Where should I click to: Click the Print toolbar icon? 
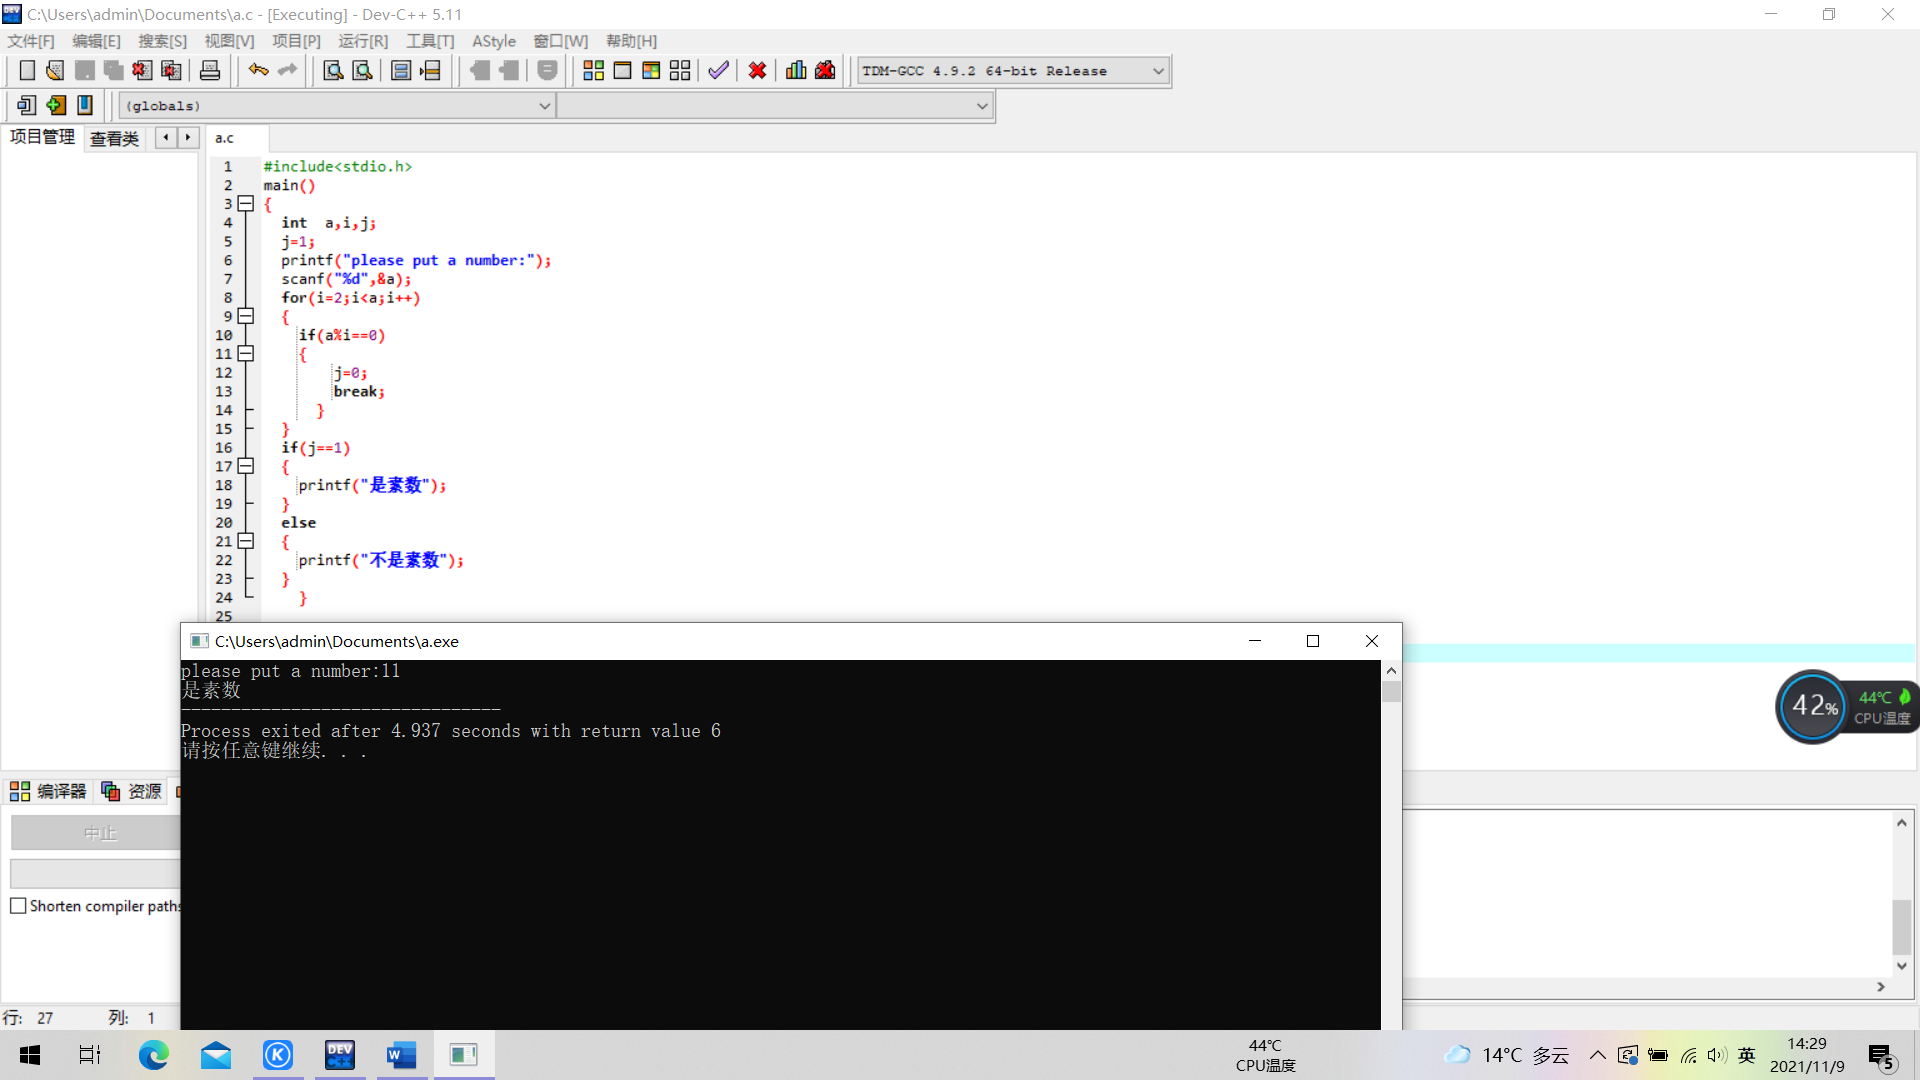[x=210, y=70]
